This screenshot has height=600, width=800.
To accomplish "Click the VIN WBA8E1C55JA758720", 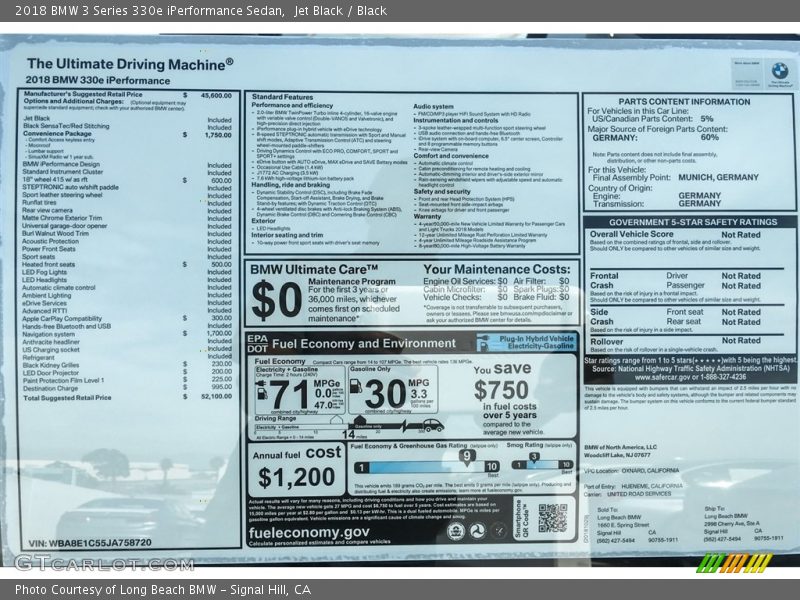I will tap(90, 543).
